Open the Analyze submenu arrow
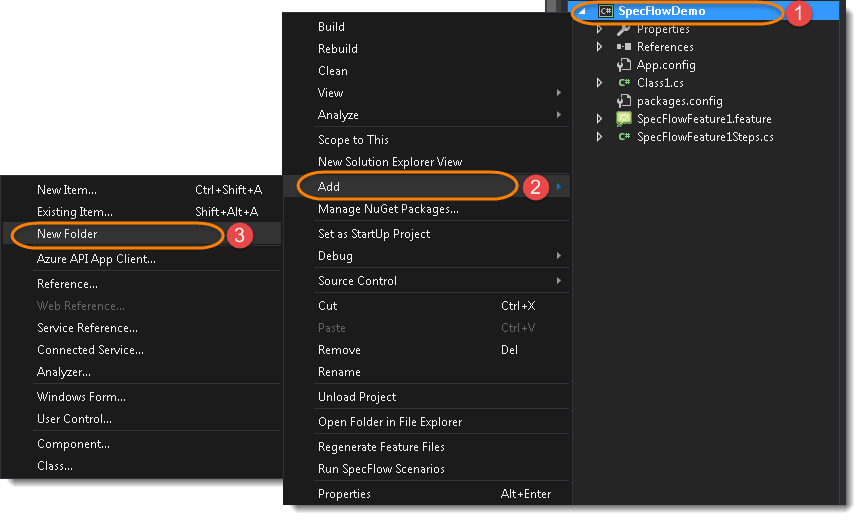861x520 pixels. point(558,115)
